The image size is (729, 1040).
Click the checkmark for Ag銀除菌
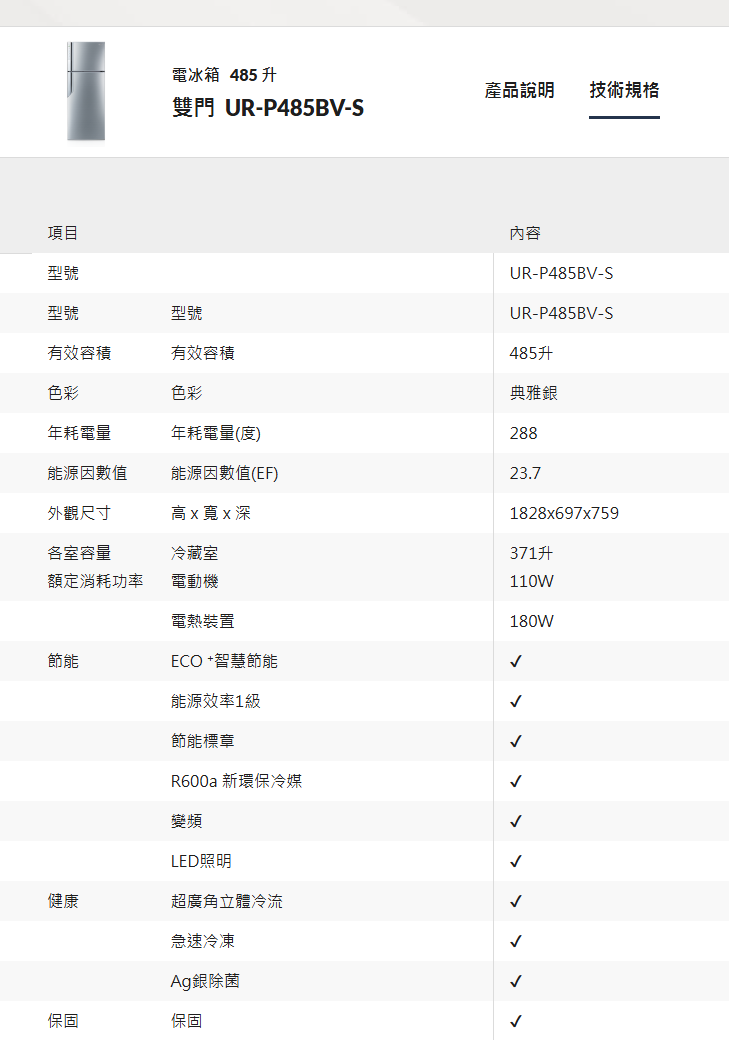pyautogui.click(x=515, y=981)
